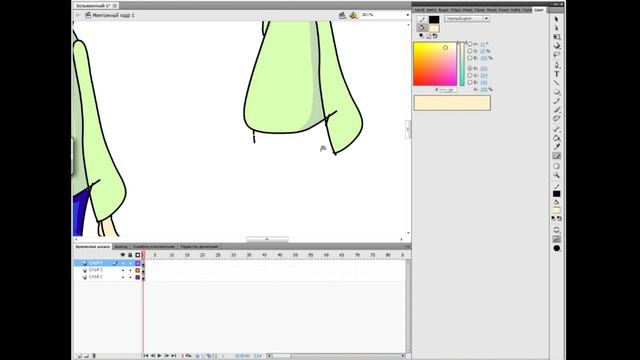The image size is (640, 360).
Task: Toggle lock dot of Слой 3
Action: [130, 270]
